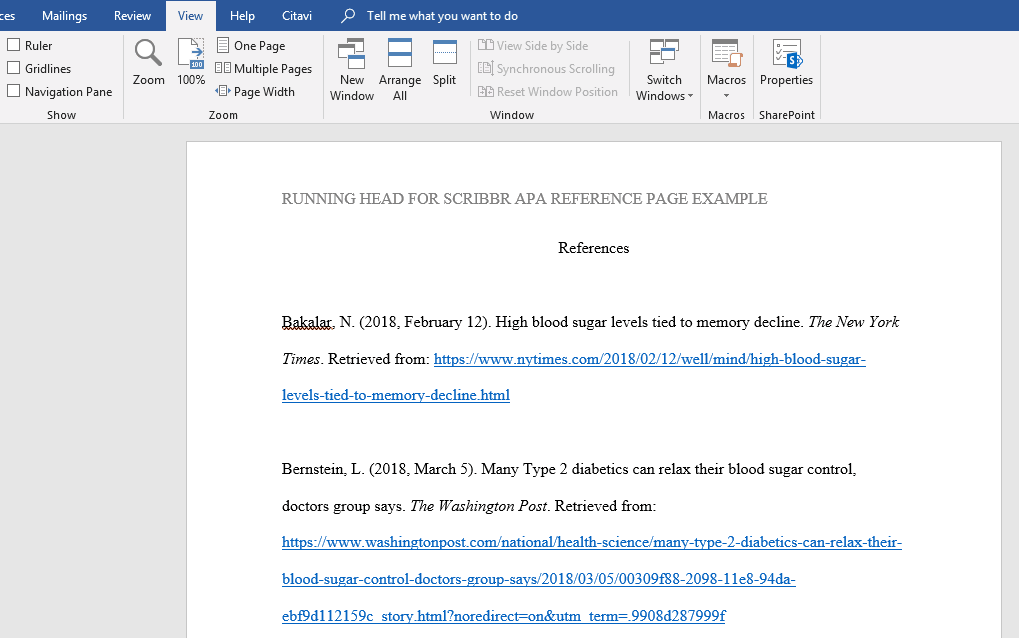Arrange All open windows
This screenshot has width=1019, height=638.
pyautogui.click(x=399, y=68)
